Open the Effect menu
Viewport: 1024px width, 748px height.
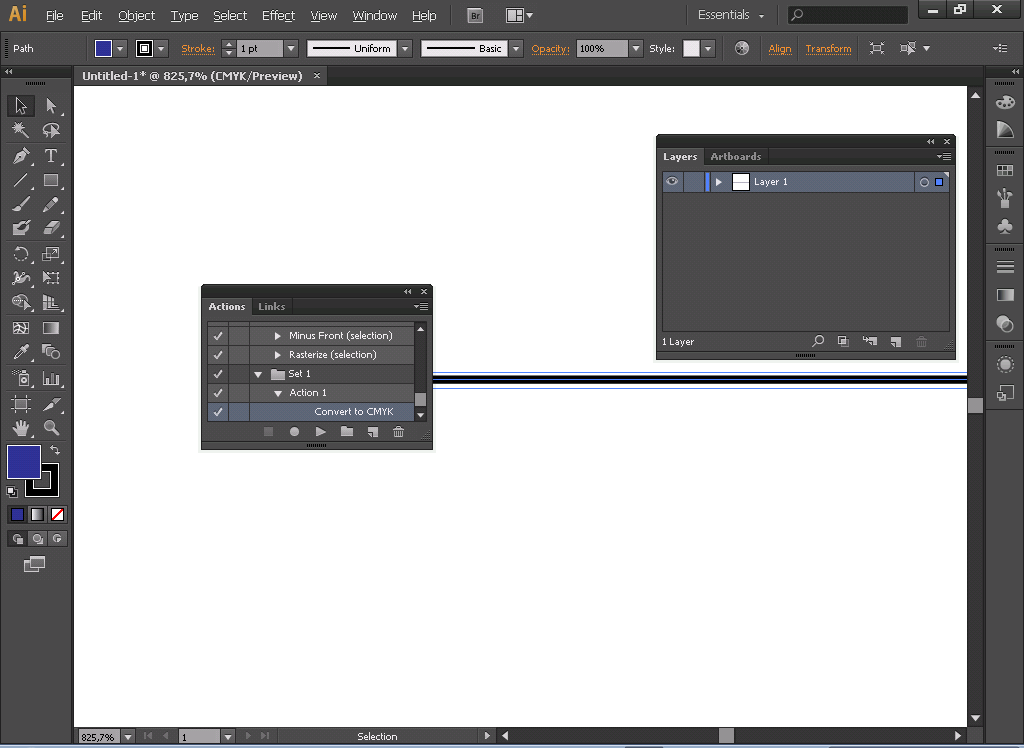click(x=278, y=16)
